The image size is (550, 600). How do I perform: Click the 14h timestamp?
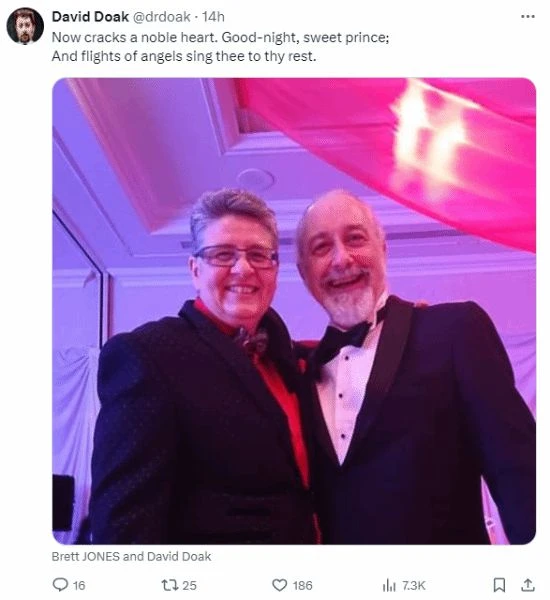213,17
